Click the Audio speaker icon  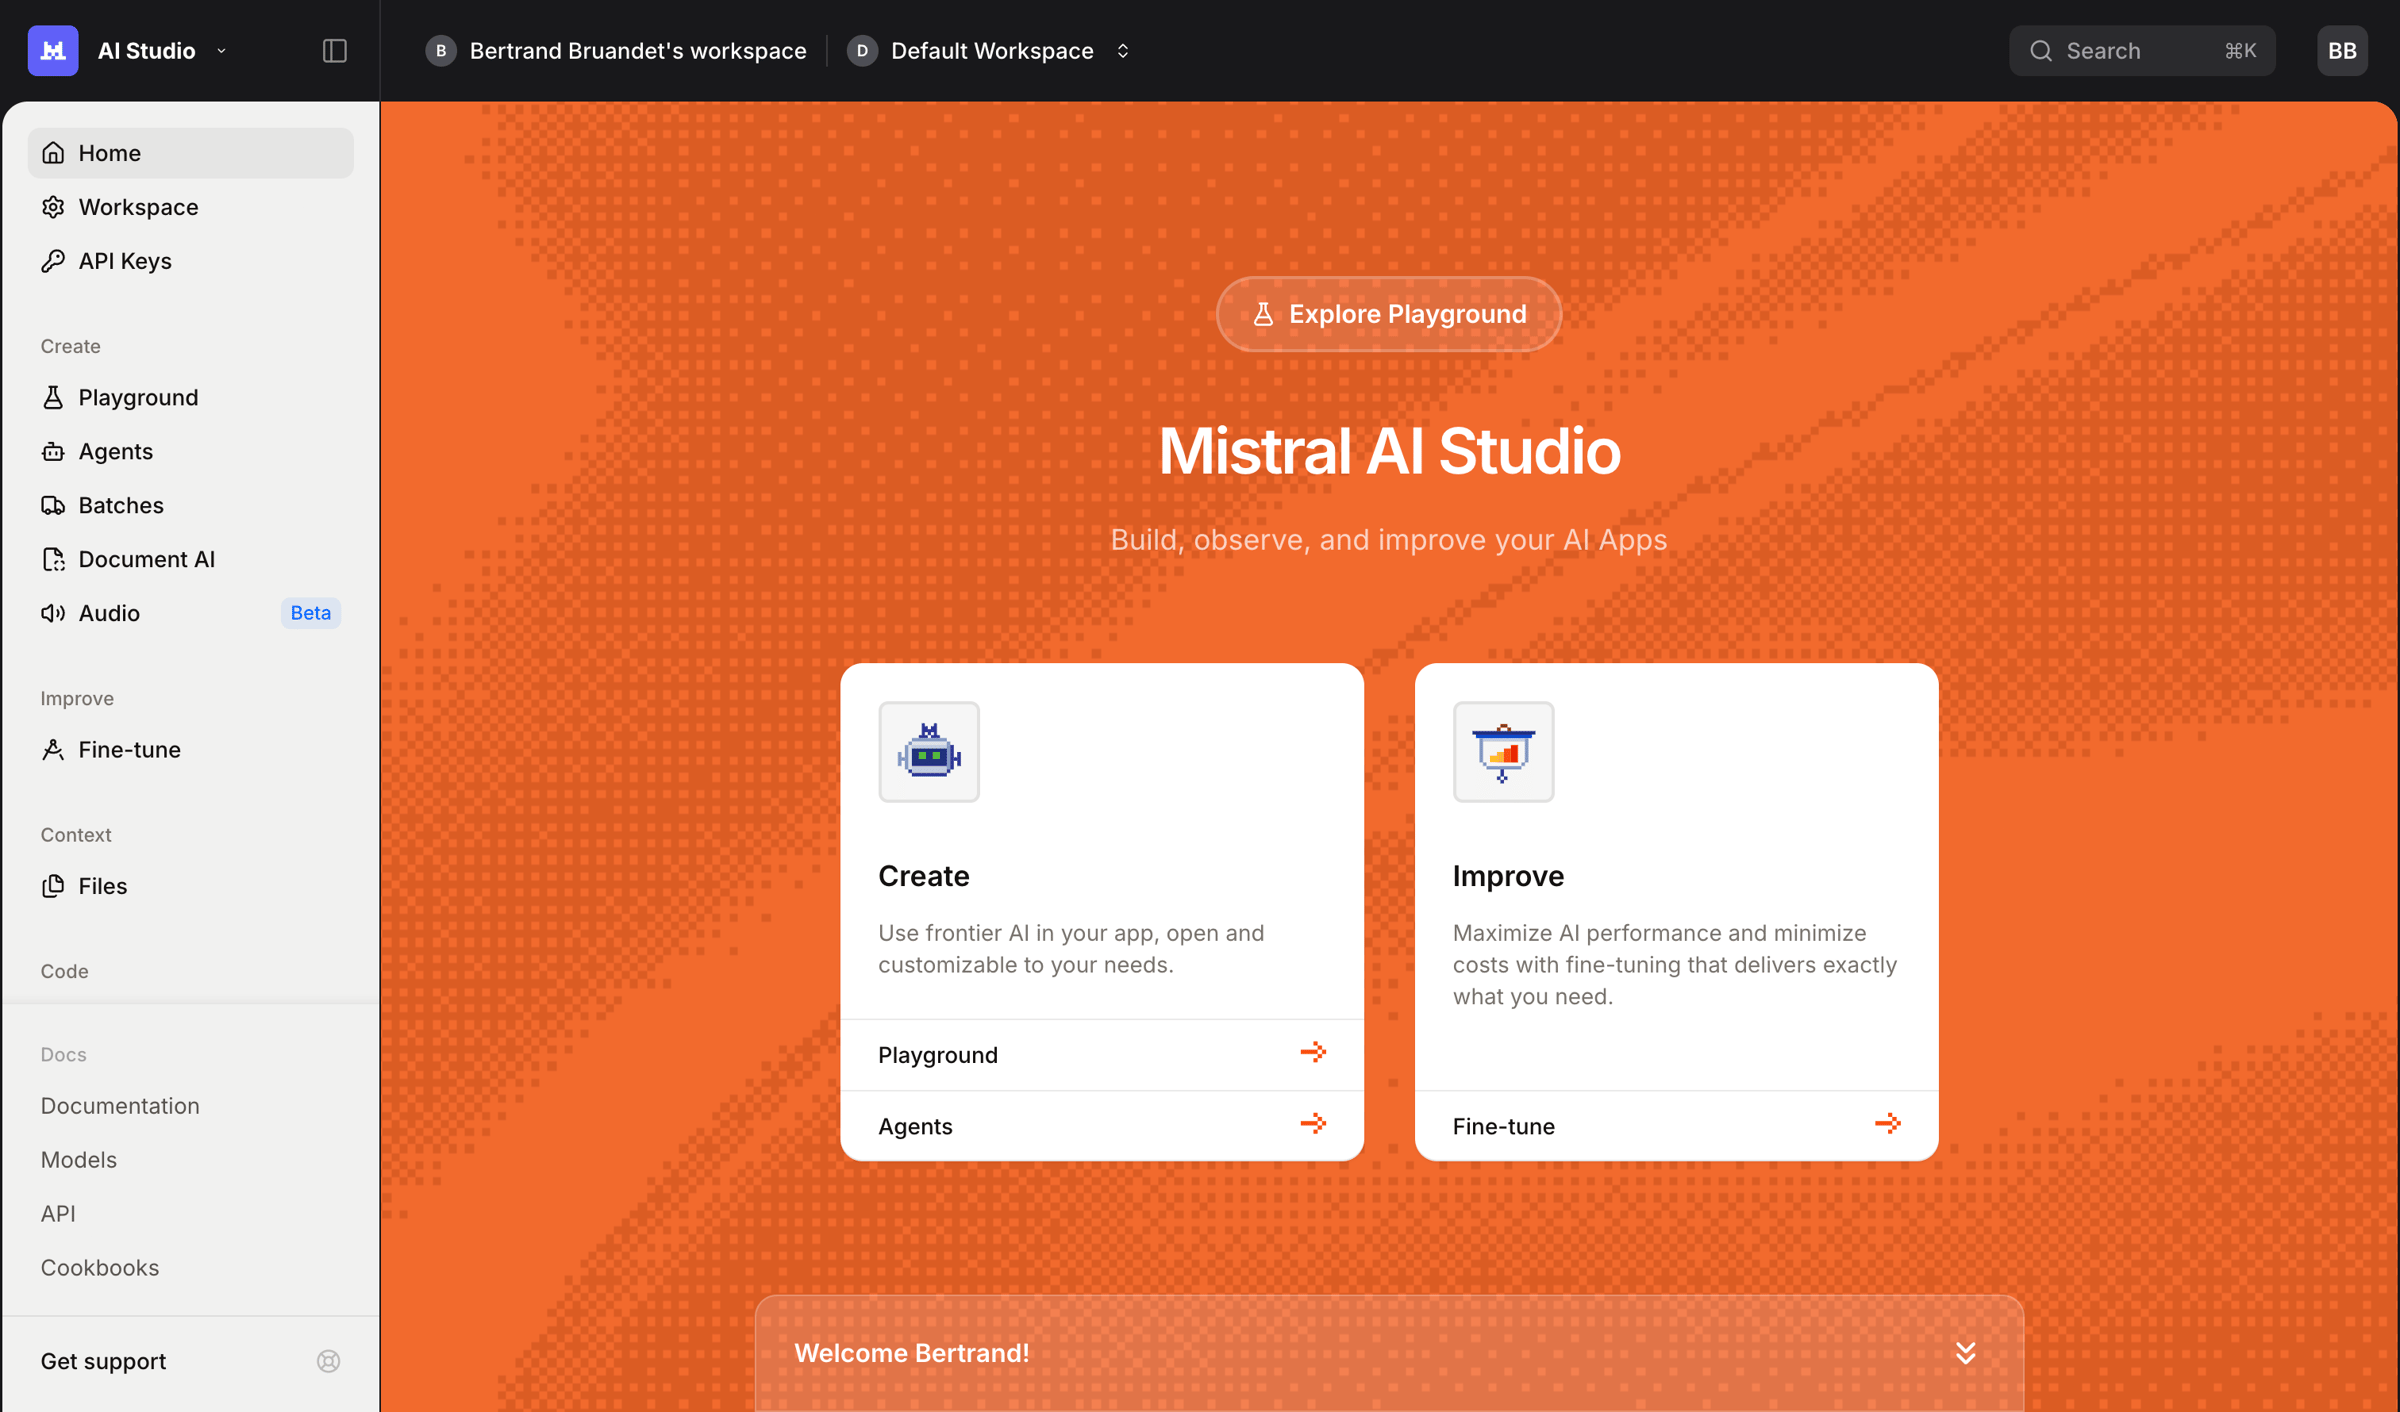[53, 613]
